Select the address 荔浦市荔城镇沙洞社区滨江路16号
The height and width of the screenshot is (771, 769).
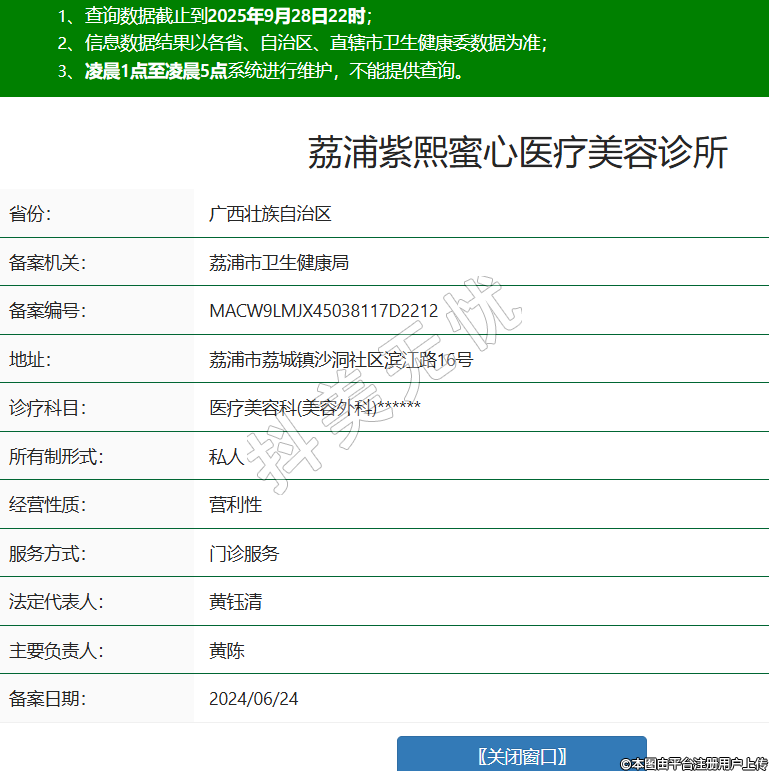click(x=340, y=360)
